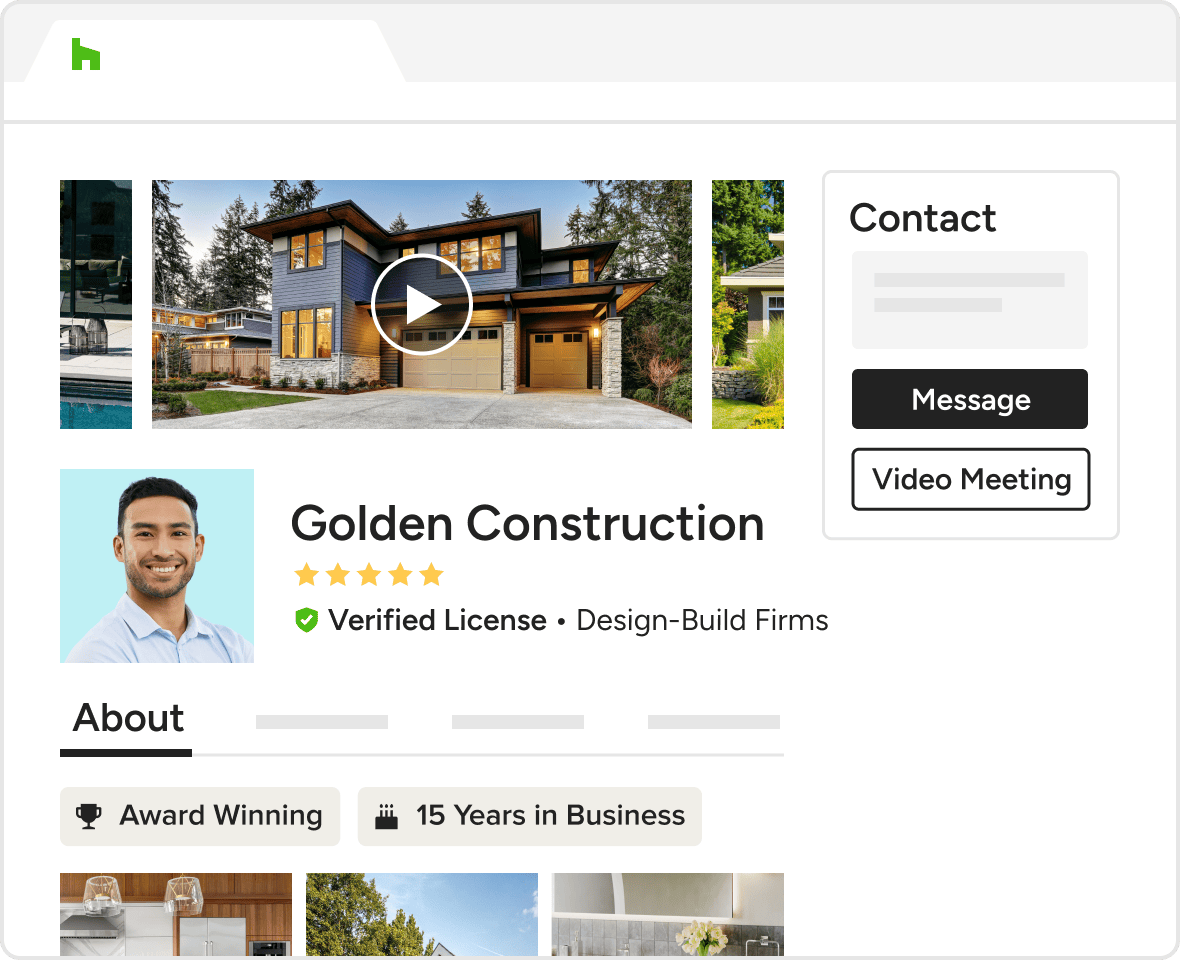1180x960 pixels.
Task: Click the five-star rating
Action: pyautogui.click(x=369, y=575)
